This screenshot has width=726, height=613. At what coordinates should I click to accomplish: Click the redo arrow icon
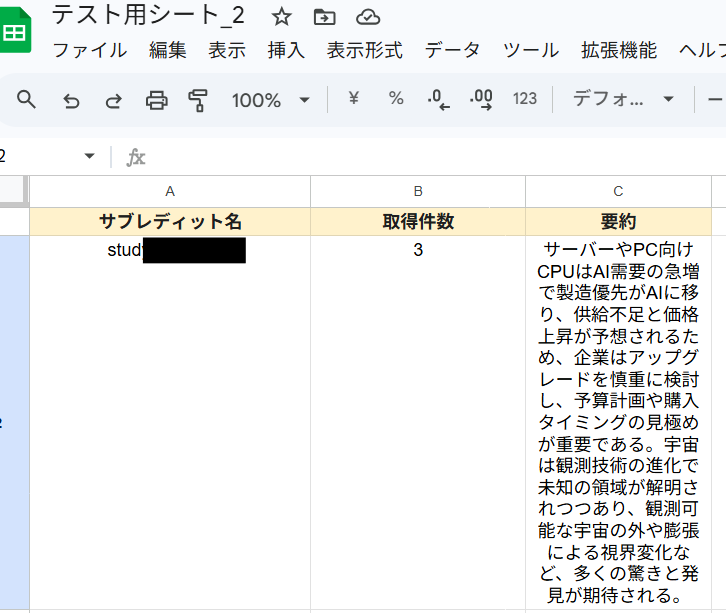click(113, 100)
